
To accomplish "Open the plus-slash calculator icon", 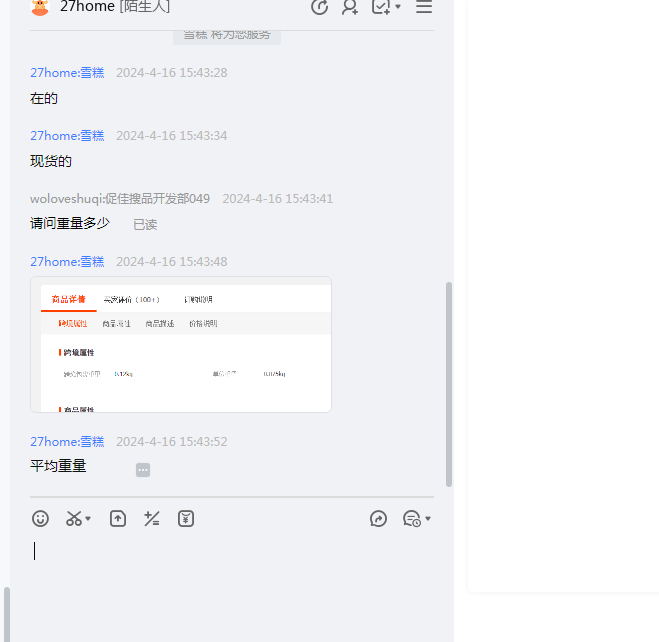I will pos(152,518).
